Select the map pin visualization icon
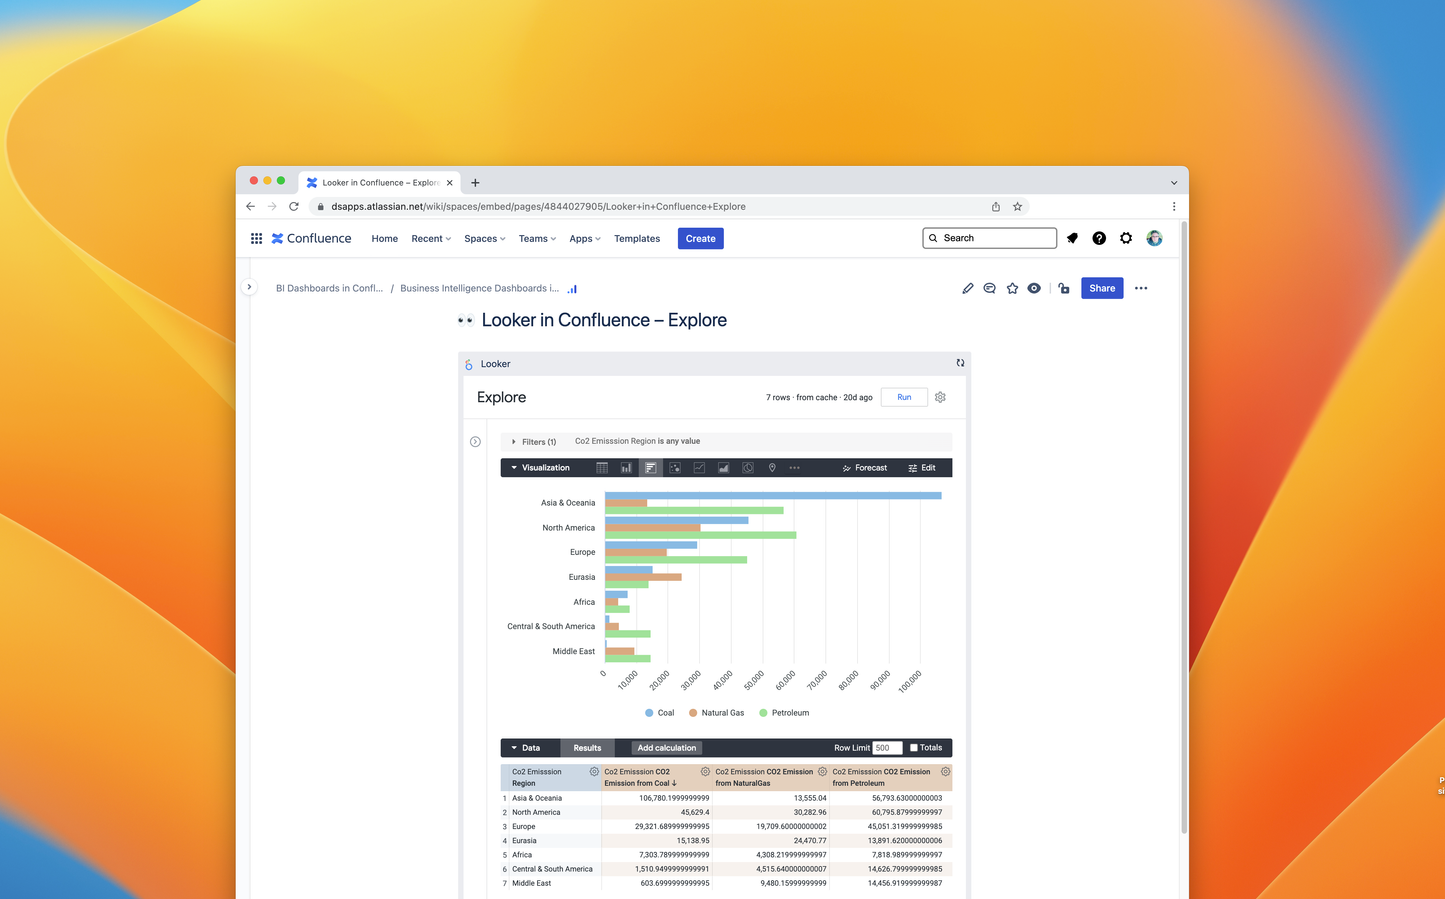This screenshot has height=899, width=1445. 772,468
